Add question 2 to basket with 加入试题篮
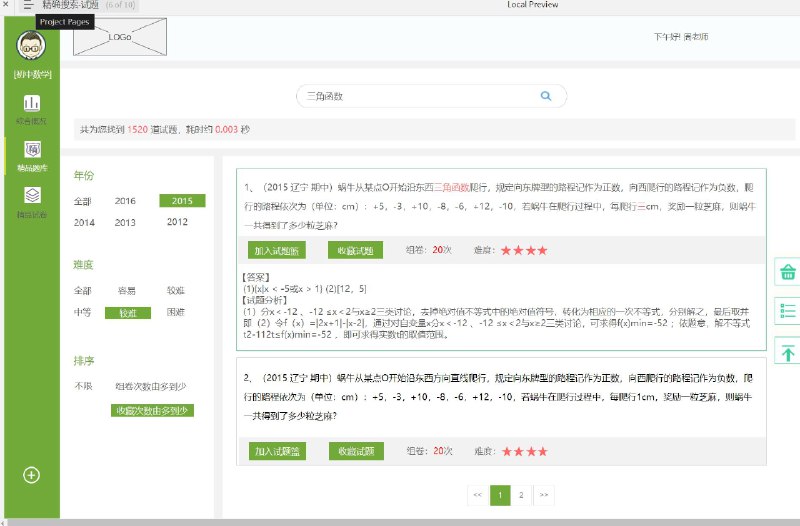 click(278, 451)
